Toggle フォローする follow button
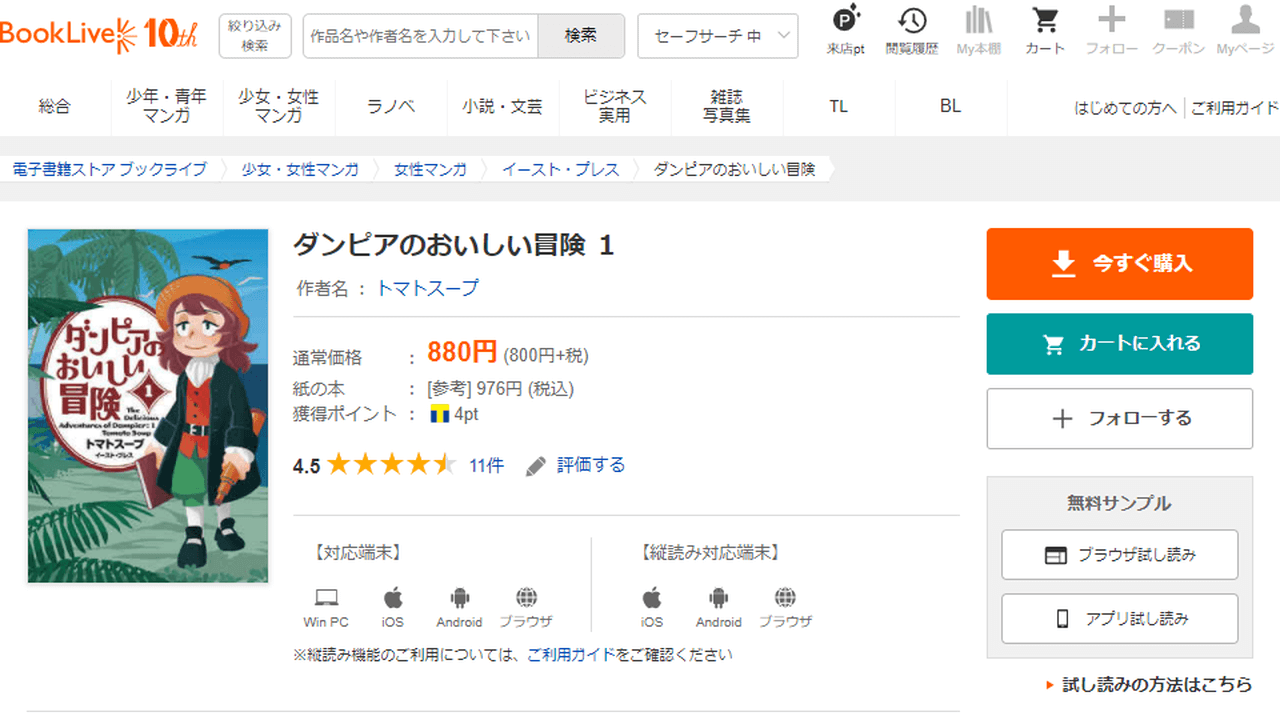 1119,419
